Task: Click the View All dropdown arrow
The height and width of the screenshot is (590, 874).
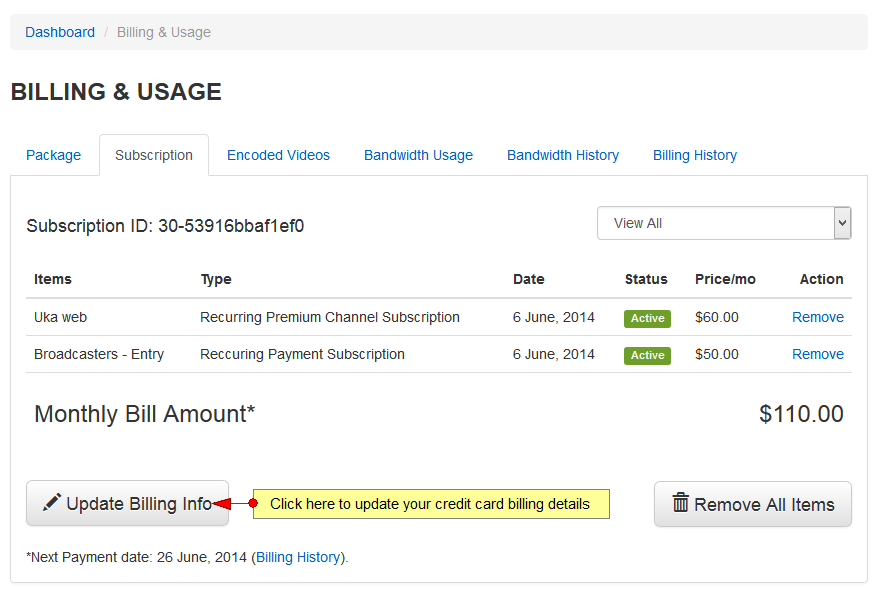Action: 842,223
